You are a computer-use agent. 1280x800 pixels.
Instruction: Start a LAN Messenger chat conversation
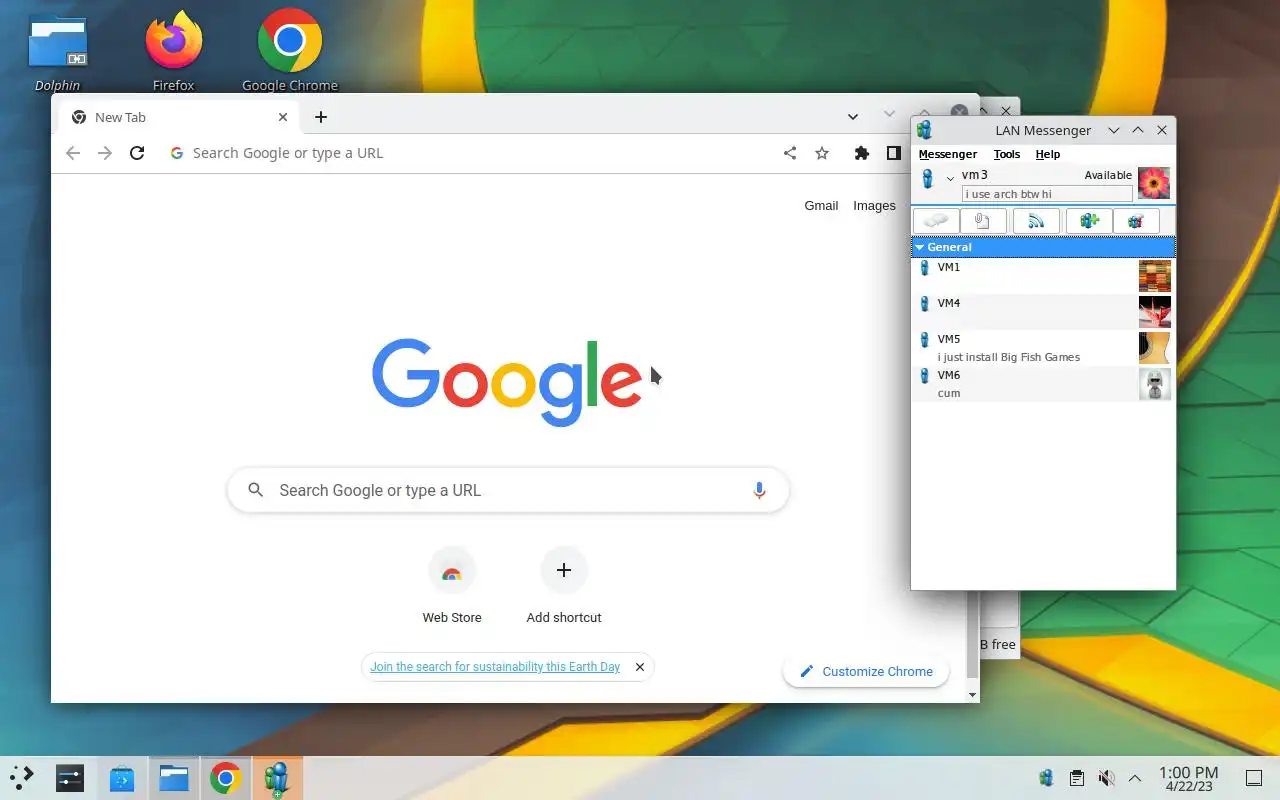(x=936, y=221)
